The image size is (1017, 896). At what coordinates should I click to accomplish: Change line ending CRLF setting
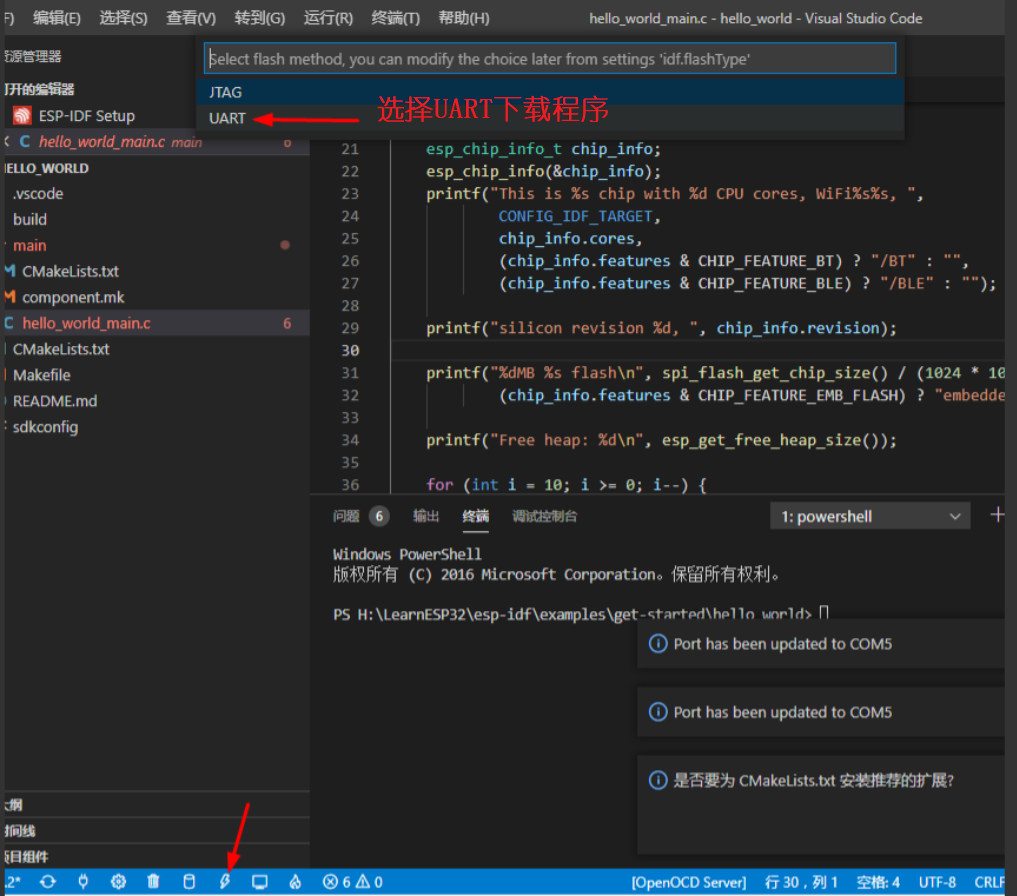pyautogui.click(x=989, y=882)
